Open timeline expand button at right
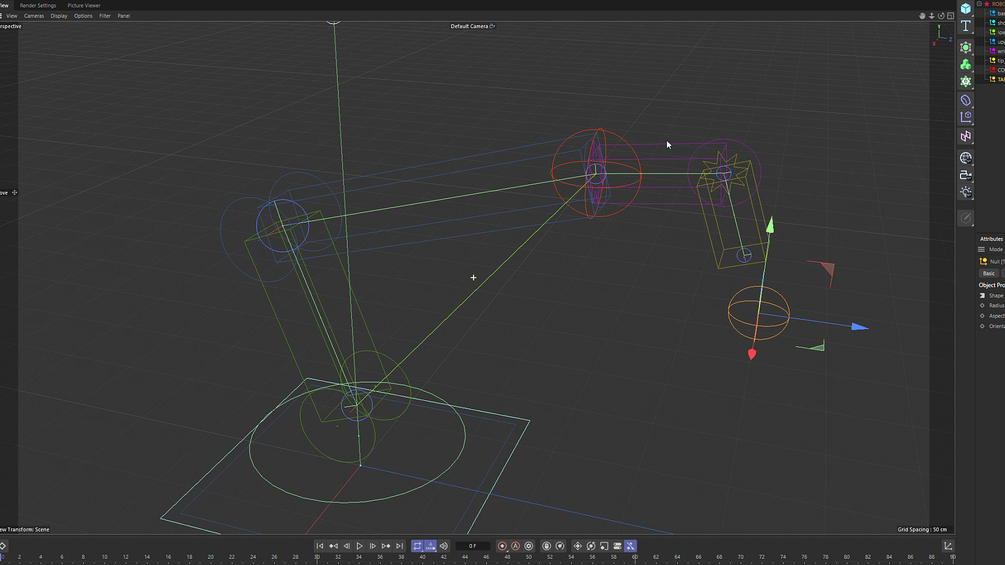Image resolution: width=1005 pixels, height=565 pixels. (x=948, y=546)
